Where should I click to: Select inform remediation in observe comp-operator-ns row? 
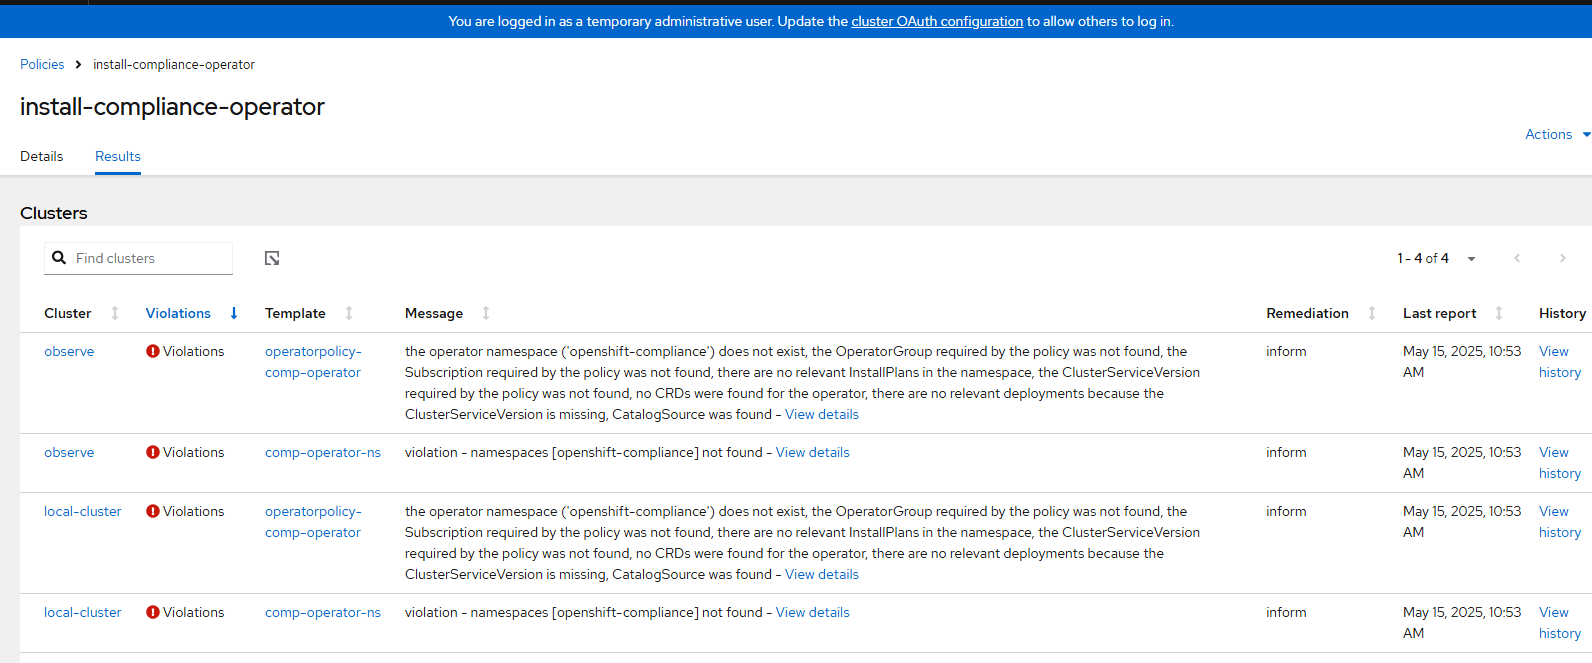[x=1286, y=452]
